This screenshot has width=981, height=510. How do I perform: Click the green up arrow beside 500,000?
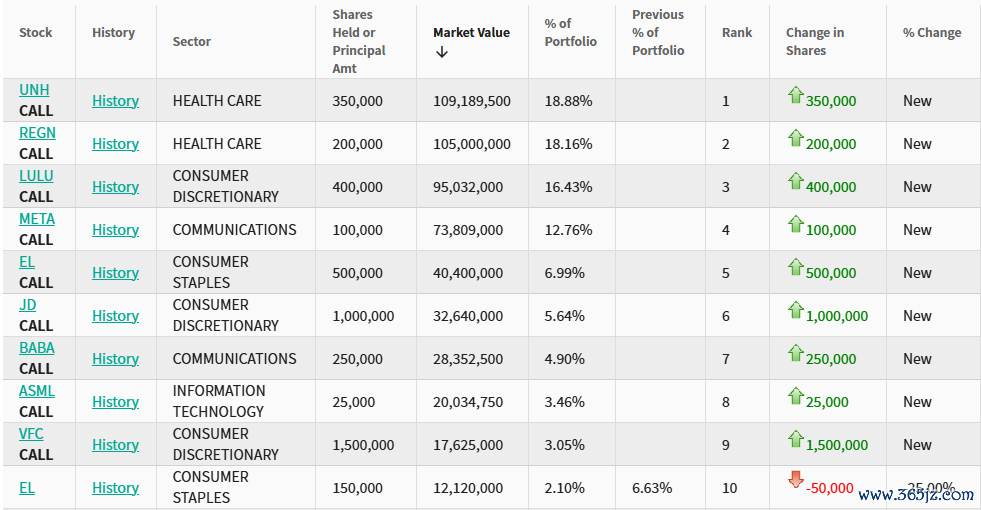pos(795,267)
